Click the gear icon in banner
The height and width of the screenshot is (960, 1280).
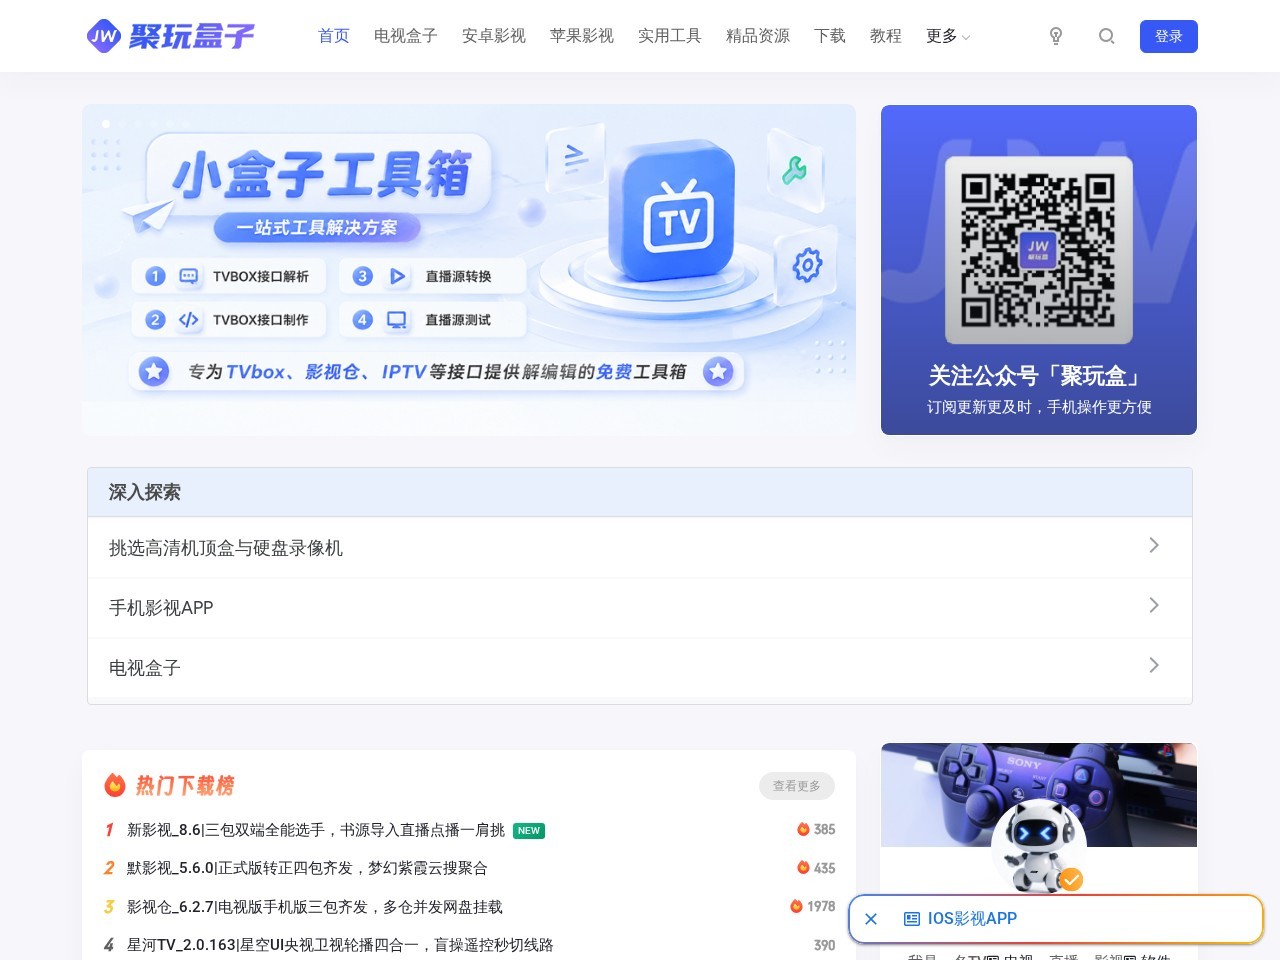point(807,265)
